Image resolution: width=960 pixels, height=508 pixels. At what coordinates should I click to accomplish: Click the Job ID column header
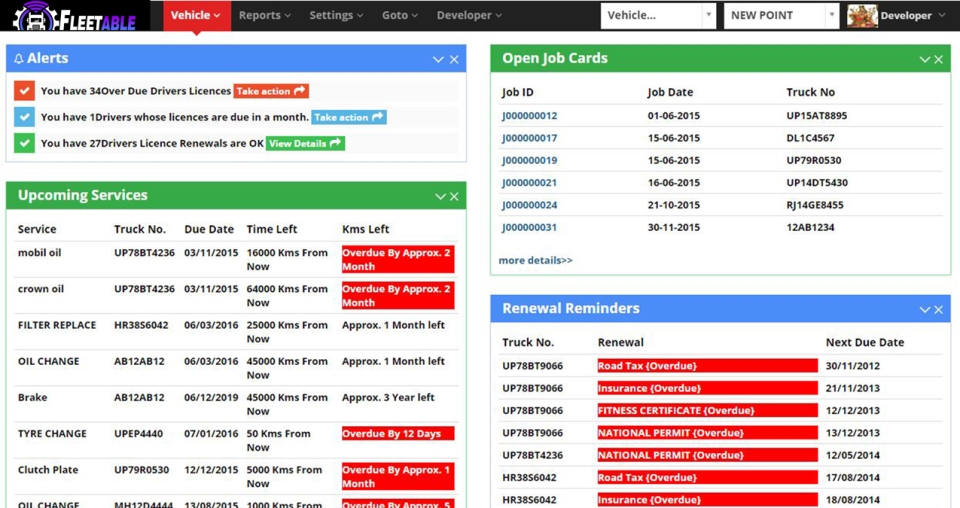(x=517, y=92)
